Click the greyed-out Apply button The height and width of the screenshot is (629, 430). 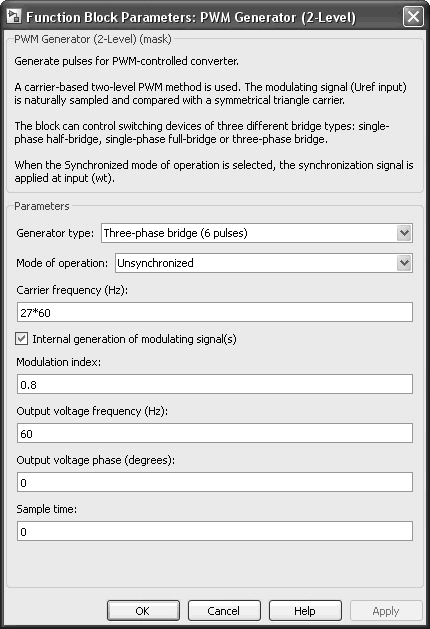386,611
